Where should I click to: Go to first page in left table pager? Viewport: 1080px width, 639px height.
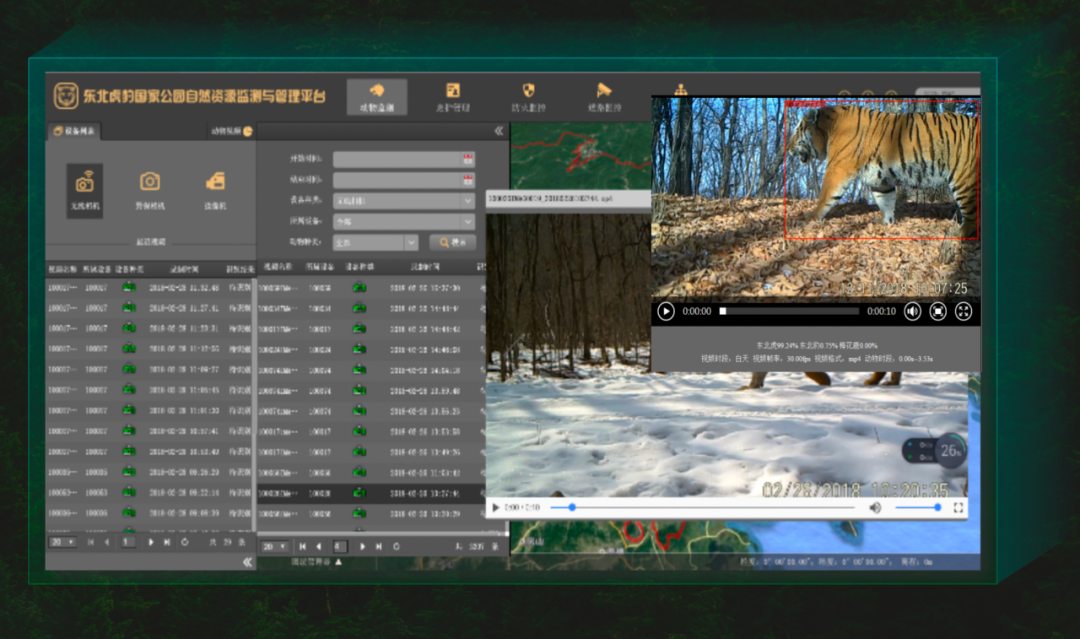pyautogui.click(x=90, y=543)
